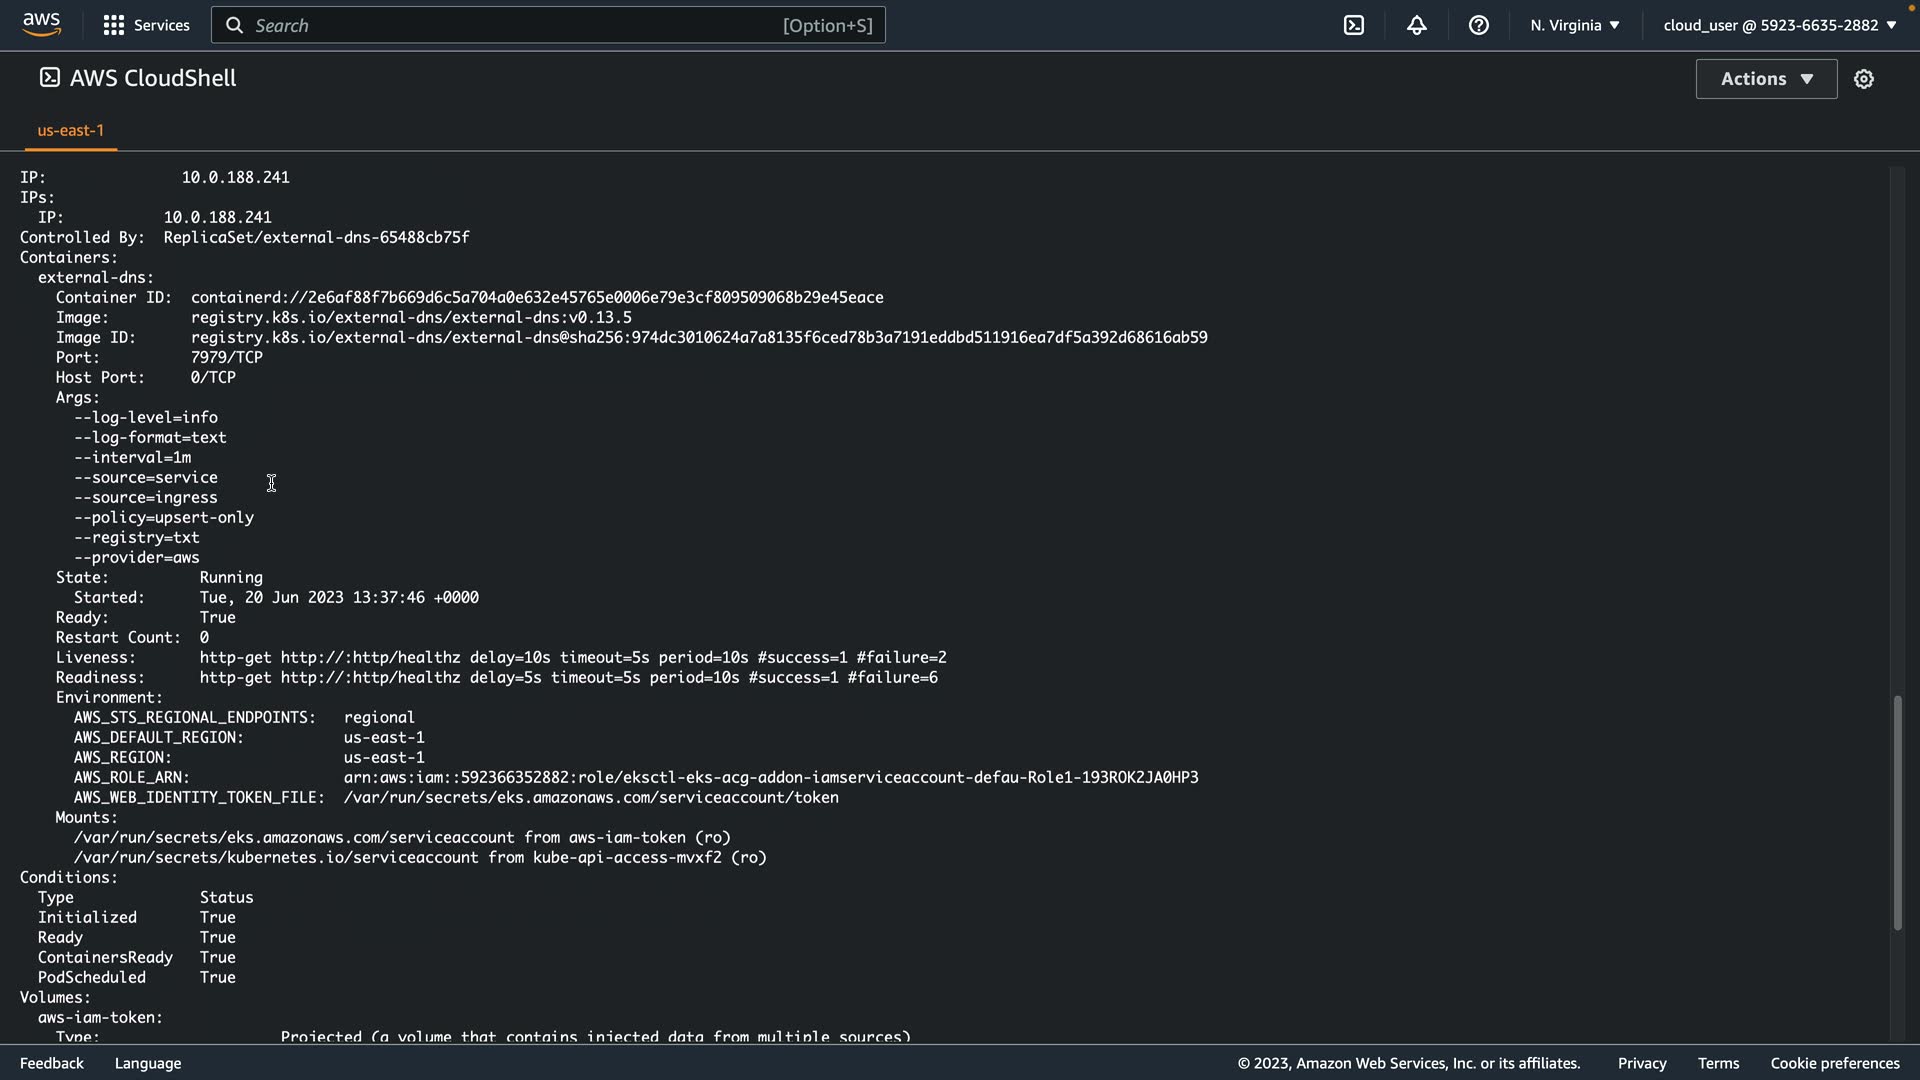Viewport: 1920px width, 1080px height.
Task: Click the AWS logo home icon
Action: pos(42,25)
